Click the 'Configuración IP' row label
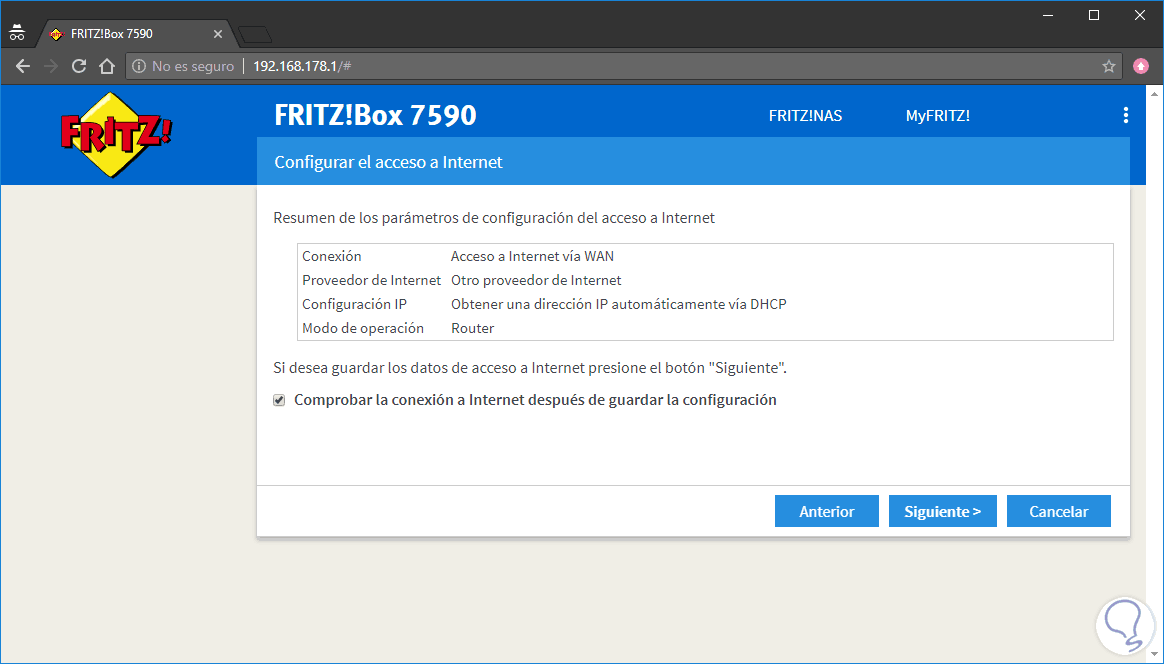The image size is (1164, 664). coord(354,304)
